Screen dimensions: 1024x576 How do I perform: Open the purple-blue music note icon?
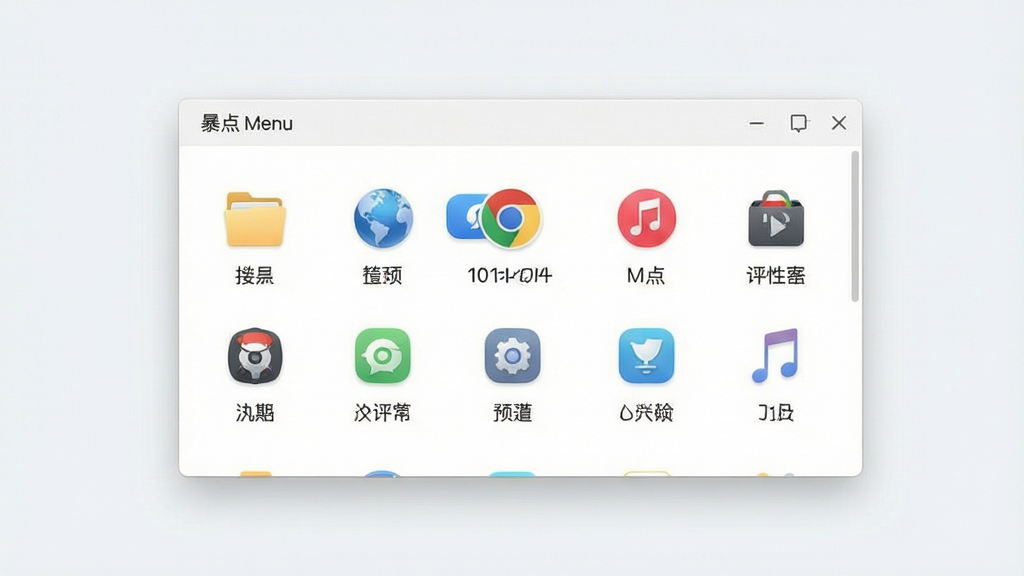775,356
